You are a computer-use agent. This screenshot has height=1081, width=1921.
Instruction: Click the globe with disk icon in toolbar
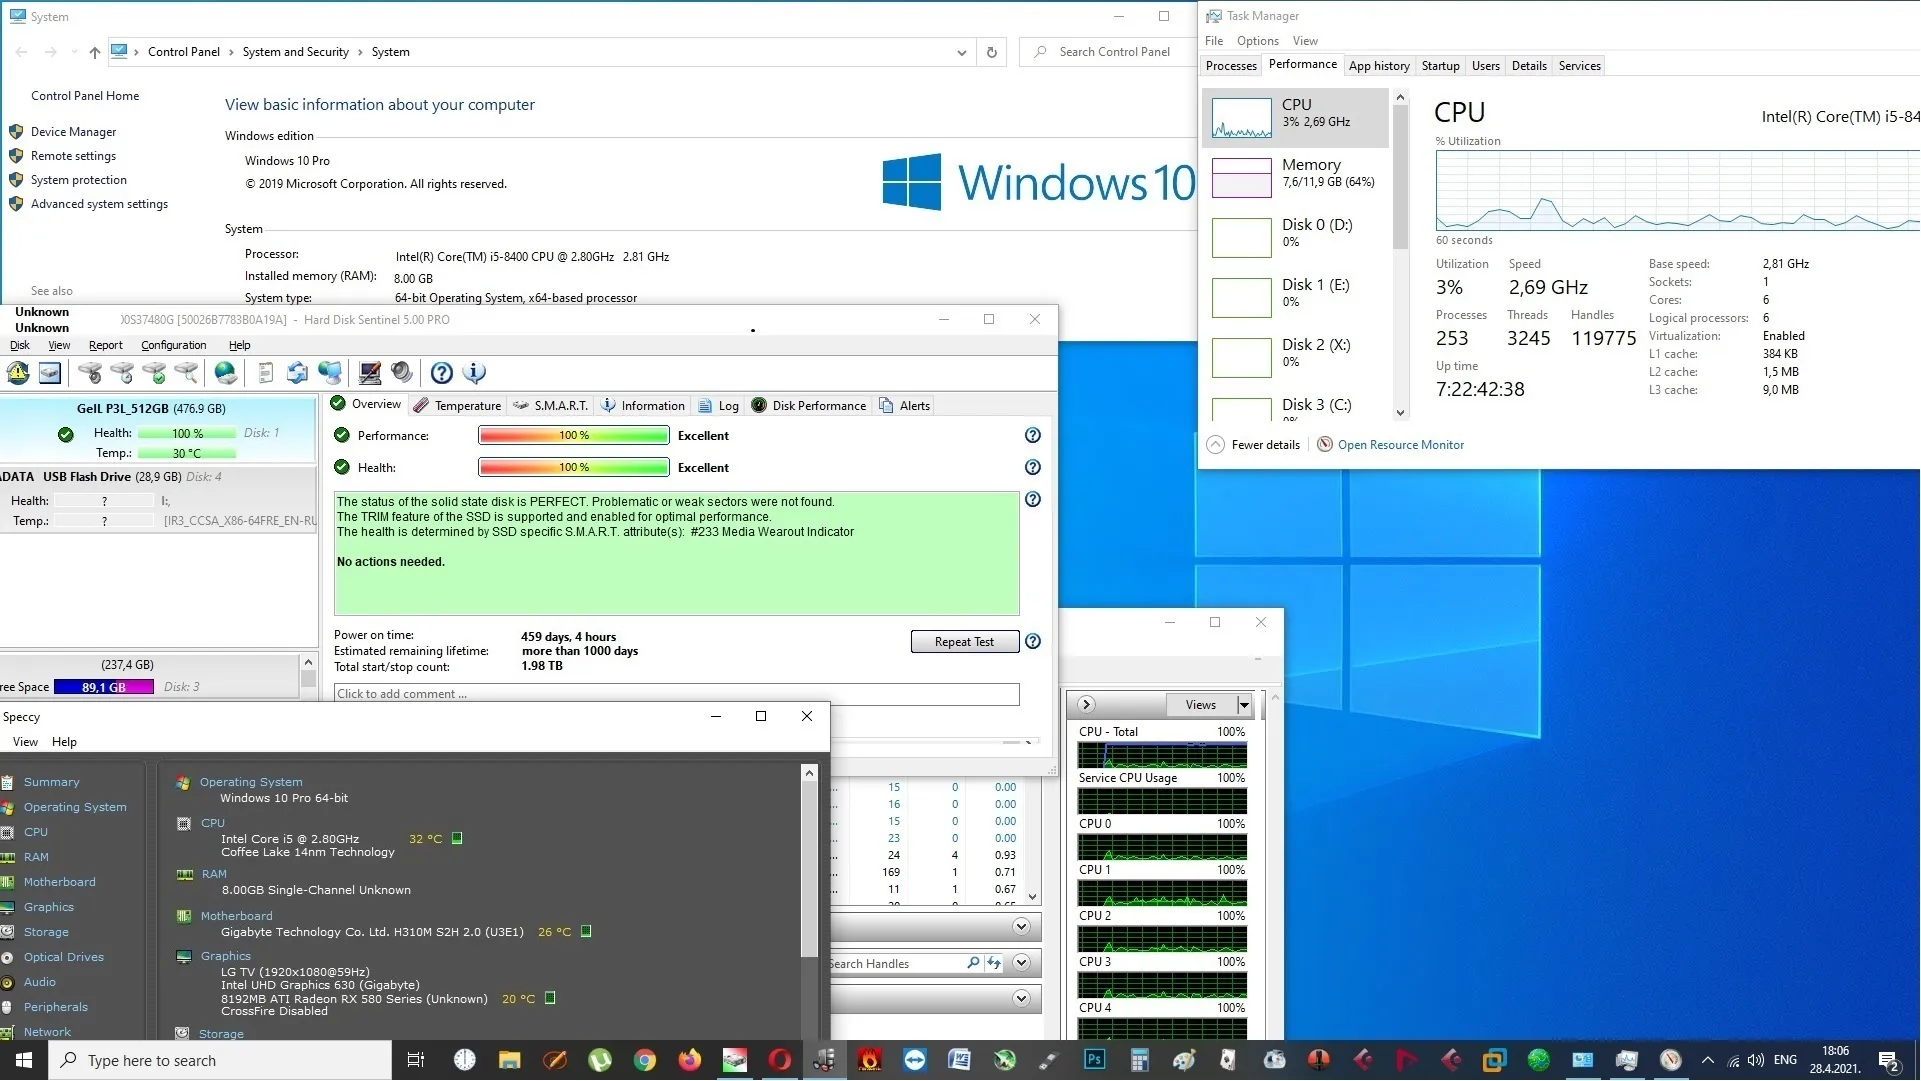pyautogui.click(x=226, y=373)
